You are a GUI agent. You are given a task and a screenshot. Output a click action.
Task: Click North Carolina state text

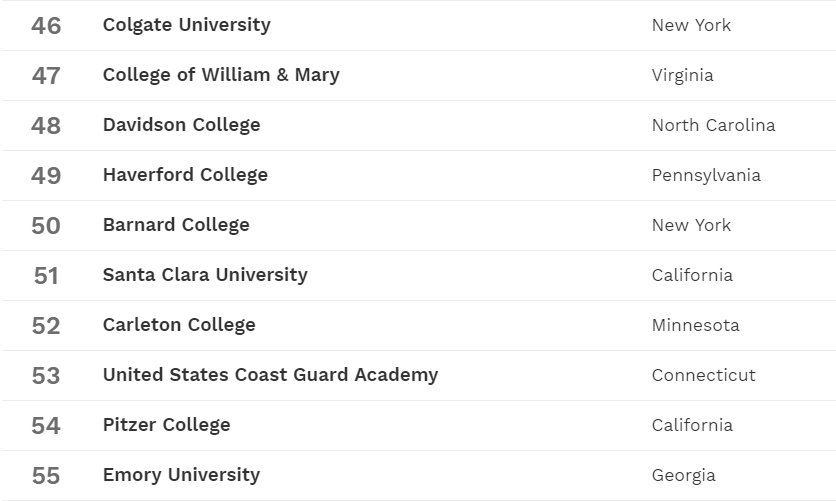point(713,125)
